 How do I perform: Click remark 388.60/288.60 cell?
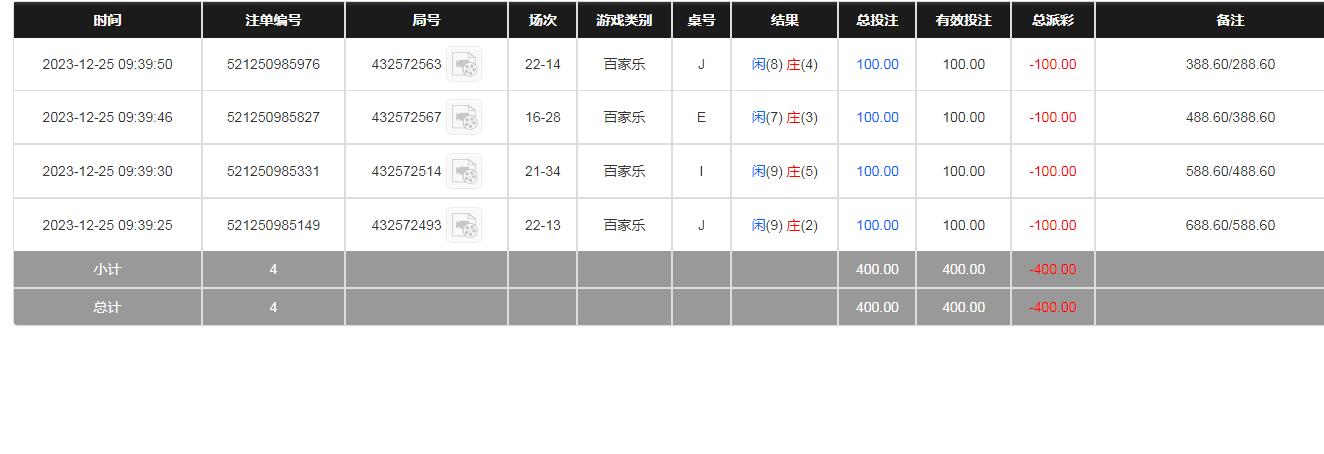(x=1230, y=64)
